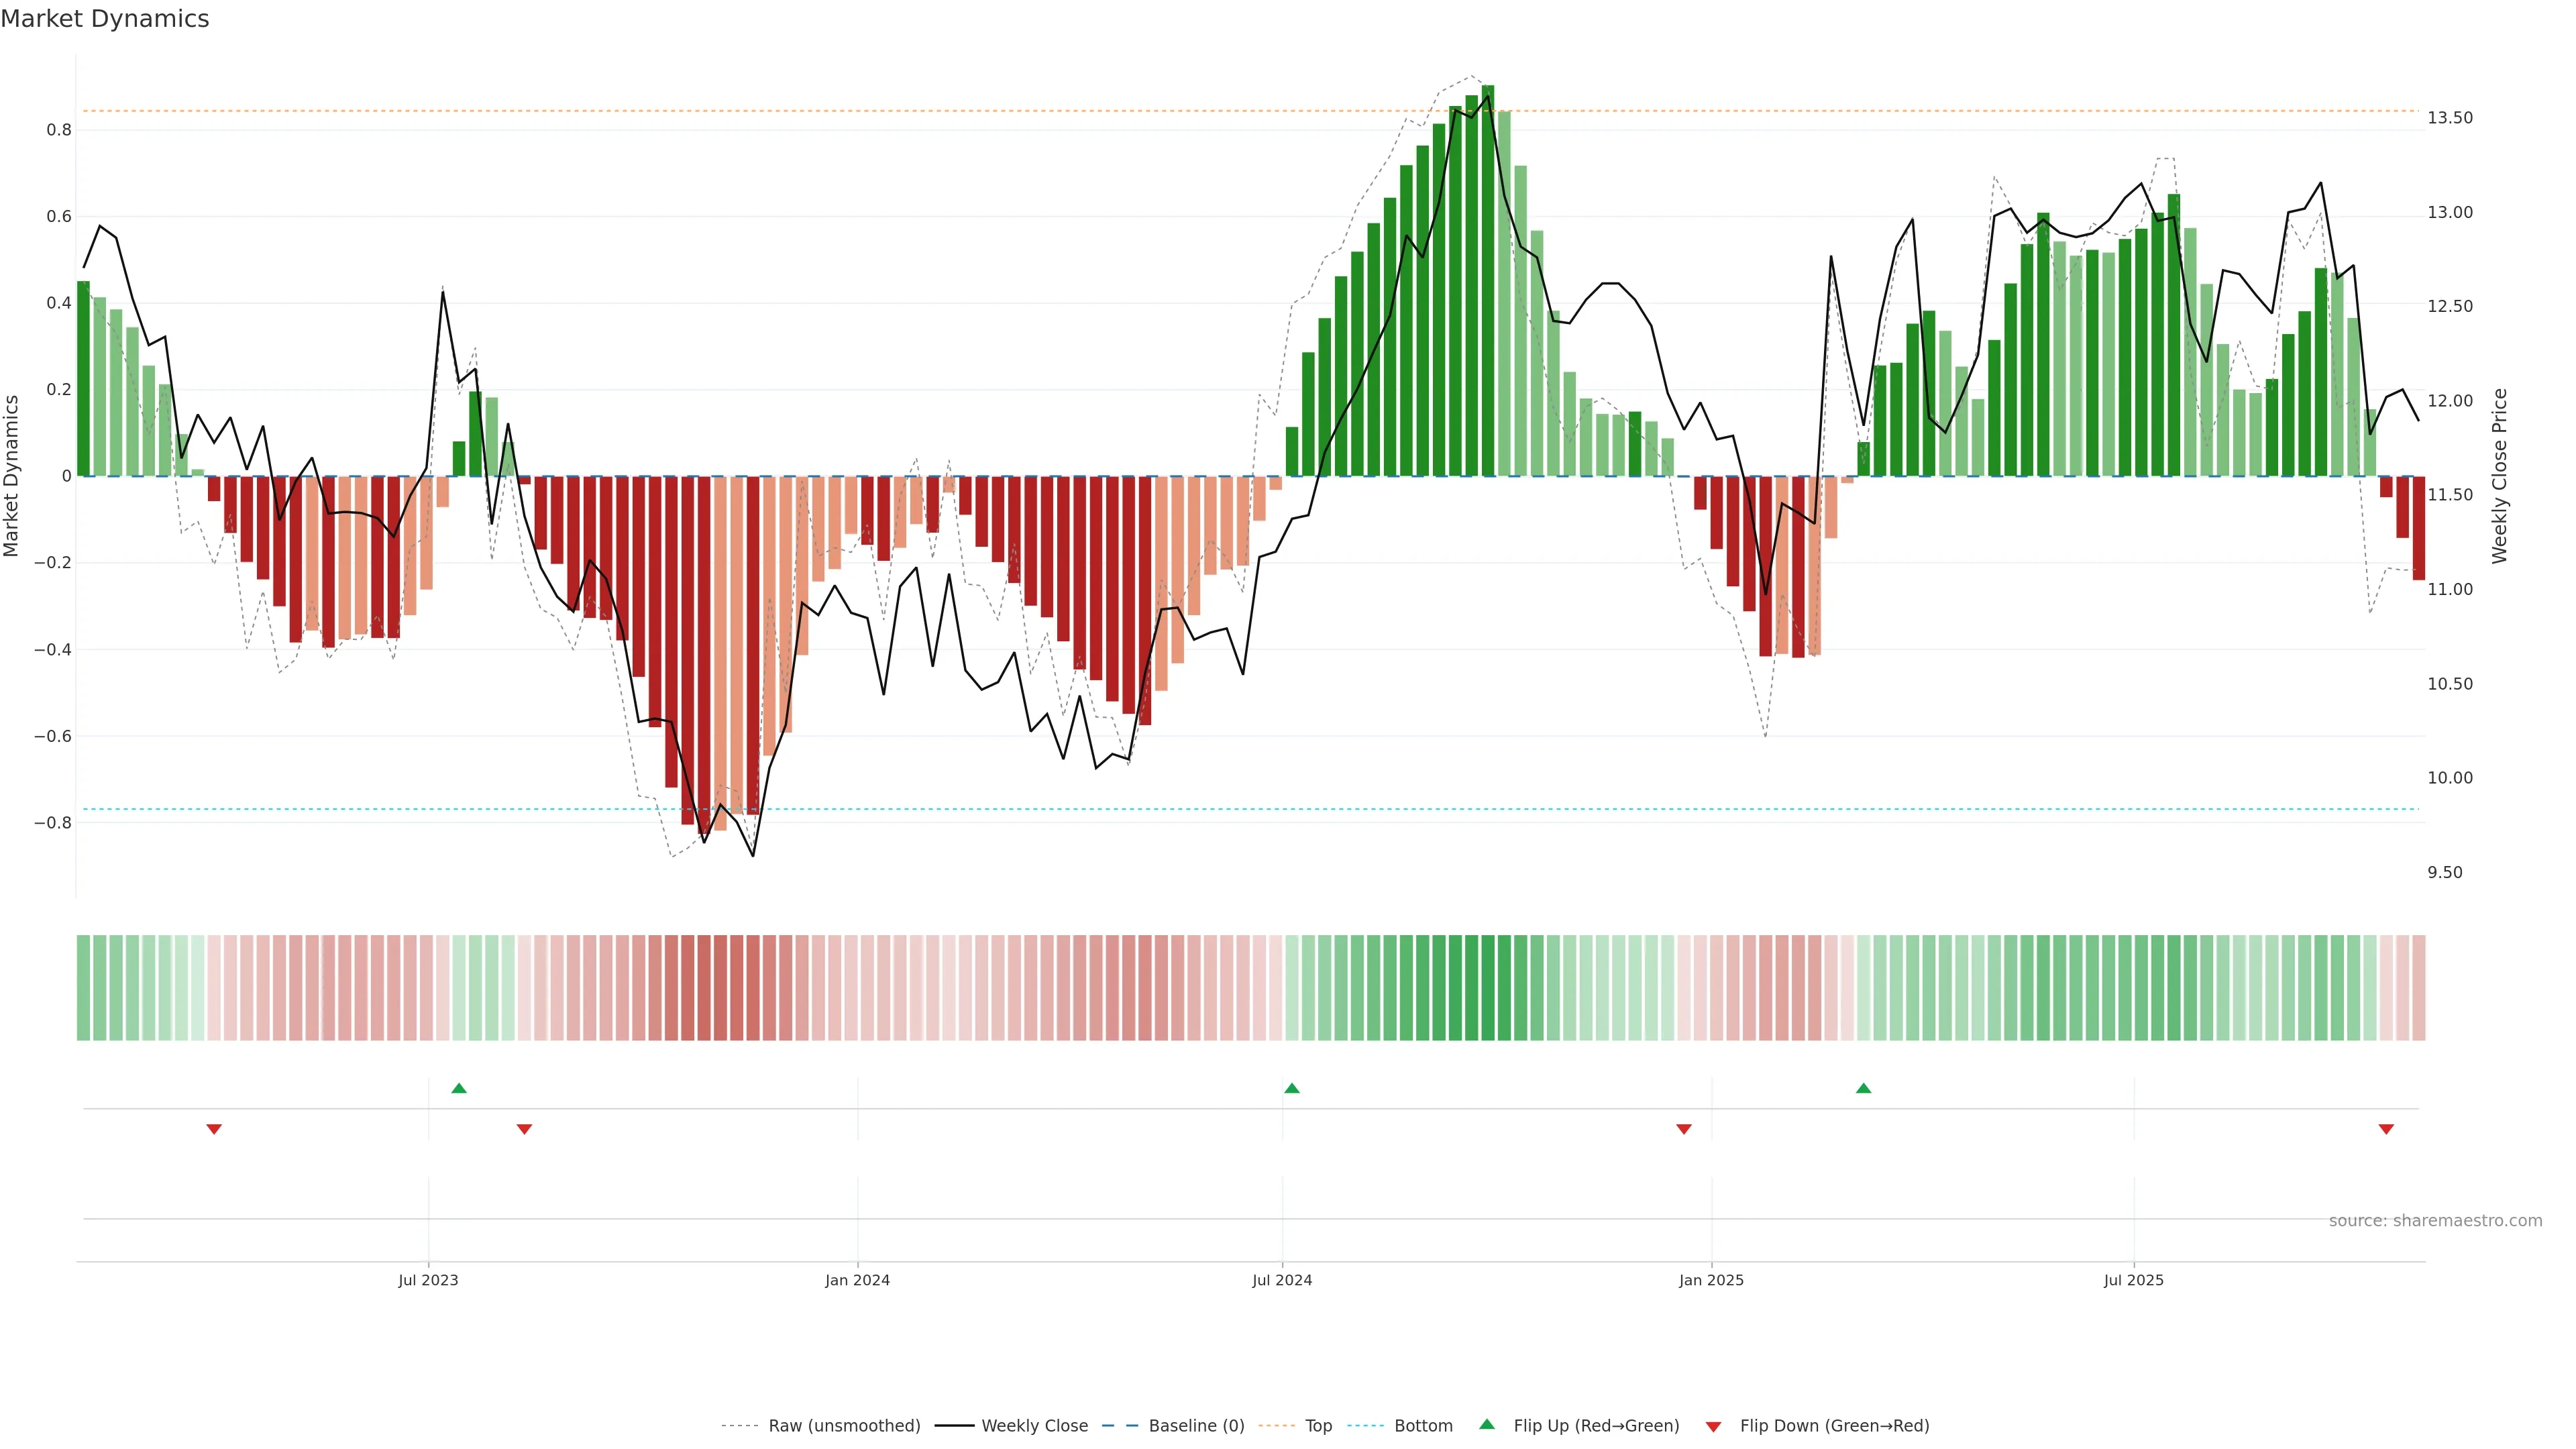
Task: Click the Flip Up legend triangle icon
Action: tap(1486, 1424)
